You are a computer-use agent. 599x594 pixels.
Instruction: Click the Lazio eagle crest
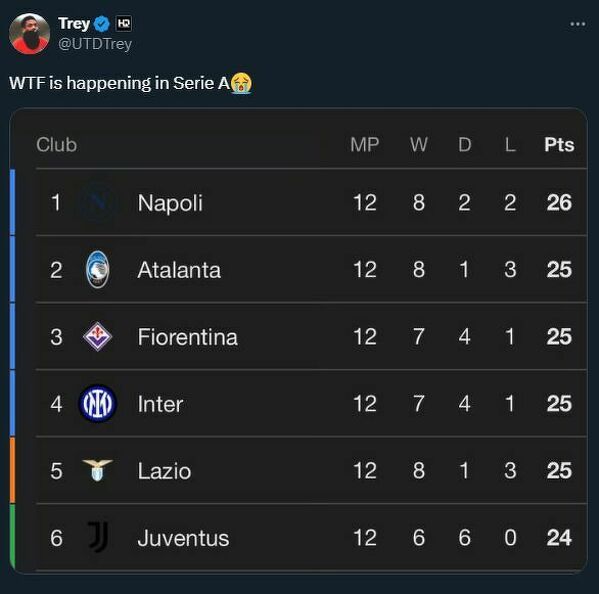97,470
